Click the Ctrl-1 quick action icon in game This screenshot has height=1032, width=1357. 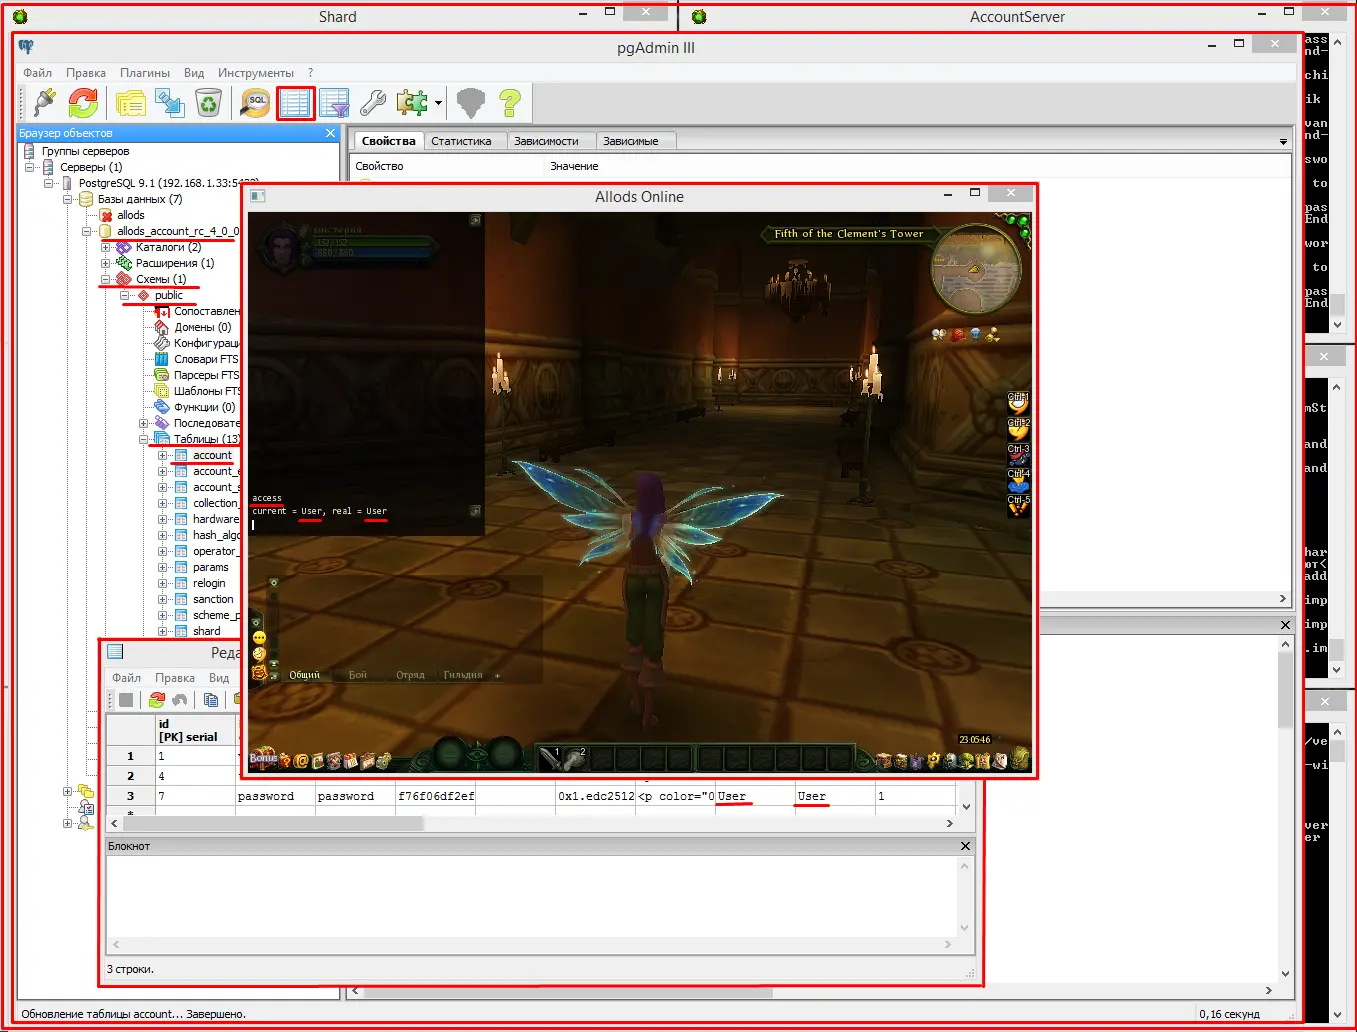tap(1018, 404)
